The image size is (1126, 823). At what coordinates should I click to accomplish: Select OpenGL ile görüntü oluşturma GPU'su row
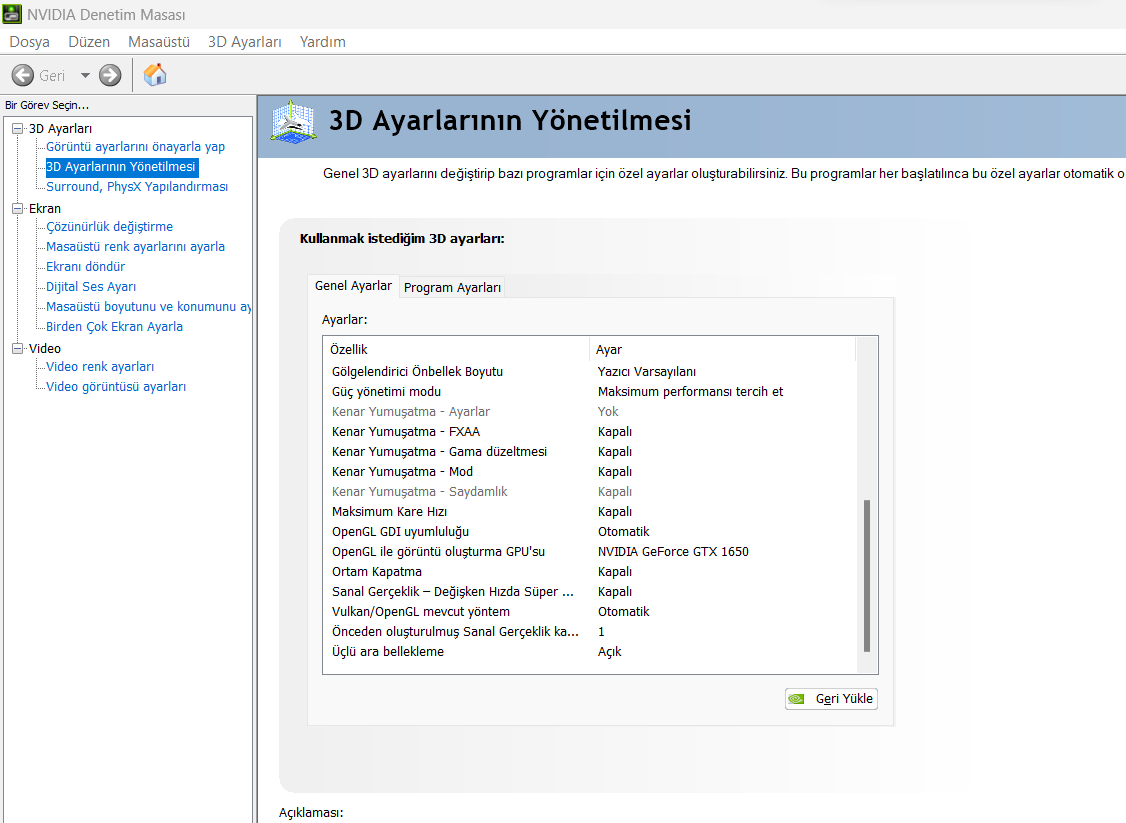pyautogui.click(x=590, y=552)
